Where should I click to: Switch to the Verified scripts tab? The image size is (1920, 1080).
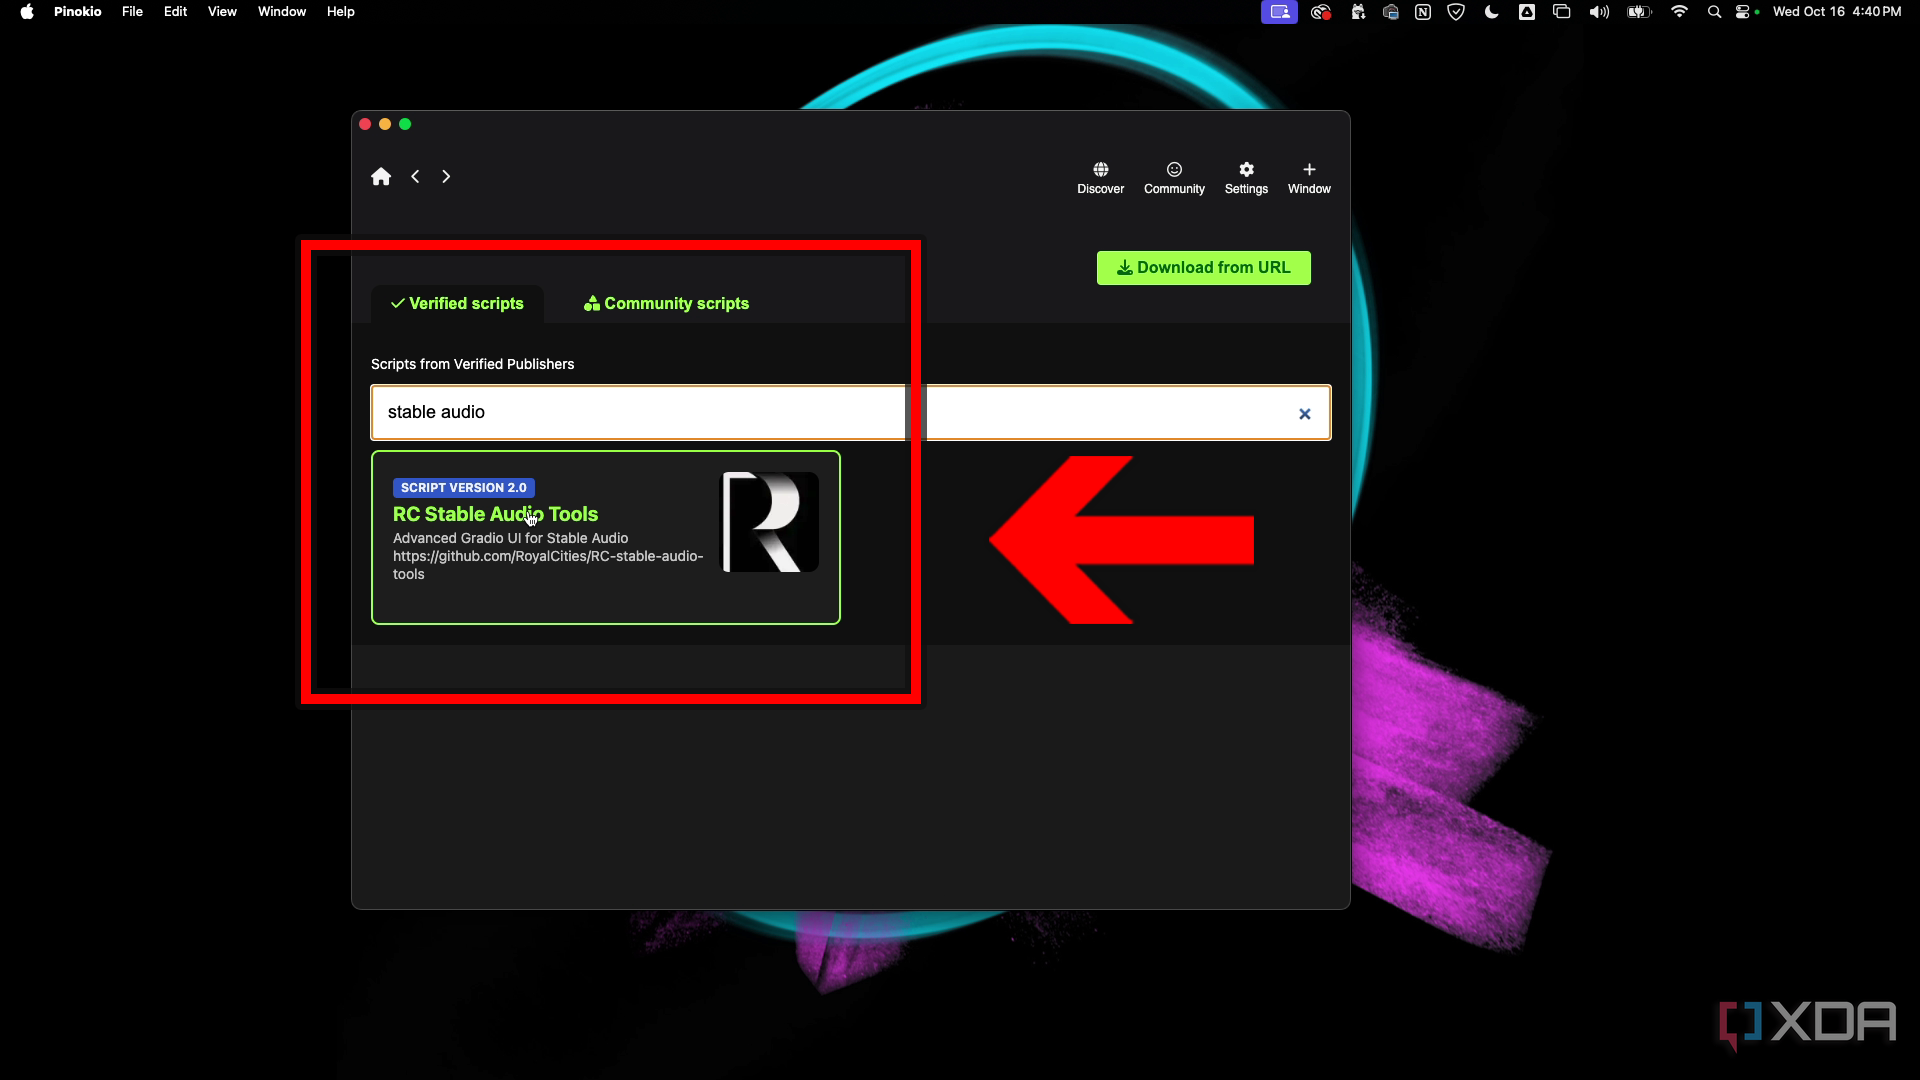[457, 304]
